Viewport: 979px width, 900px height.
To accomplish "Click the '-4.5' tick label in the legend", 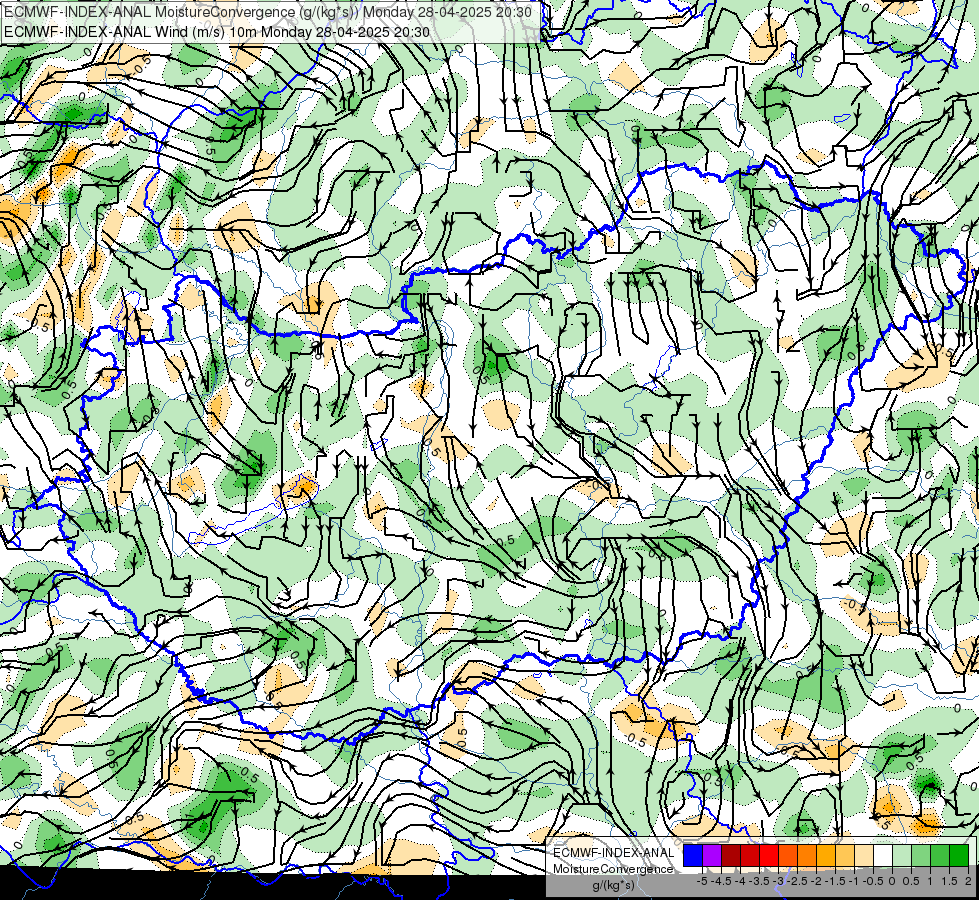I will tap(721, 881).
